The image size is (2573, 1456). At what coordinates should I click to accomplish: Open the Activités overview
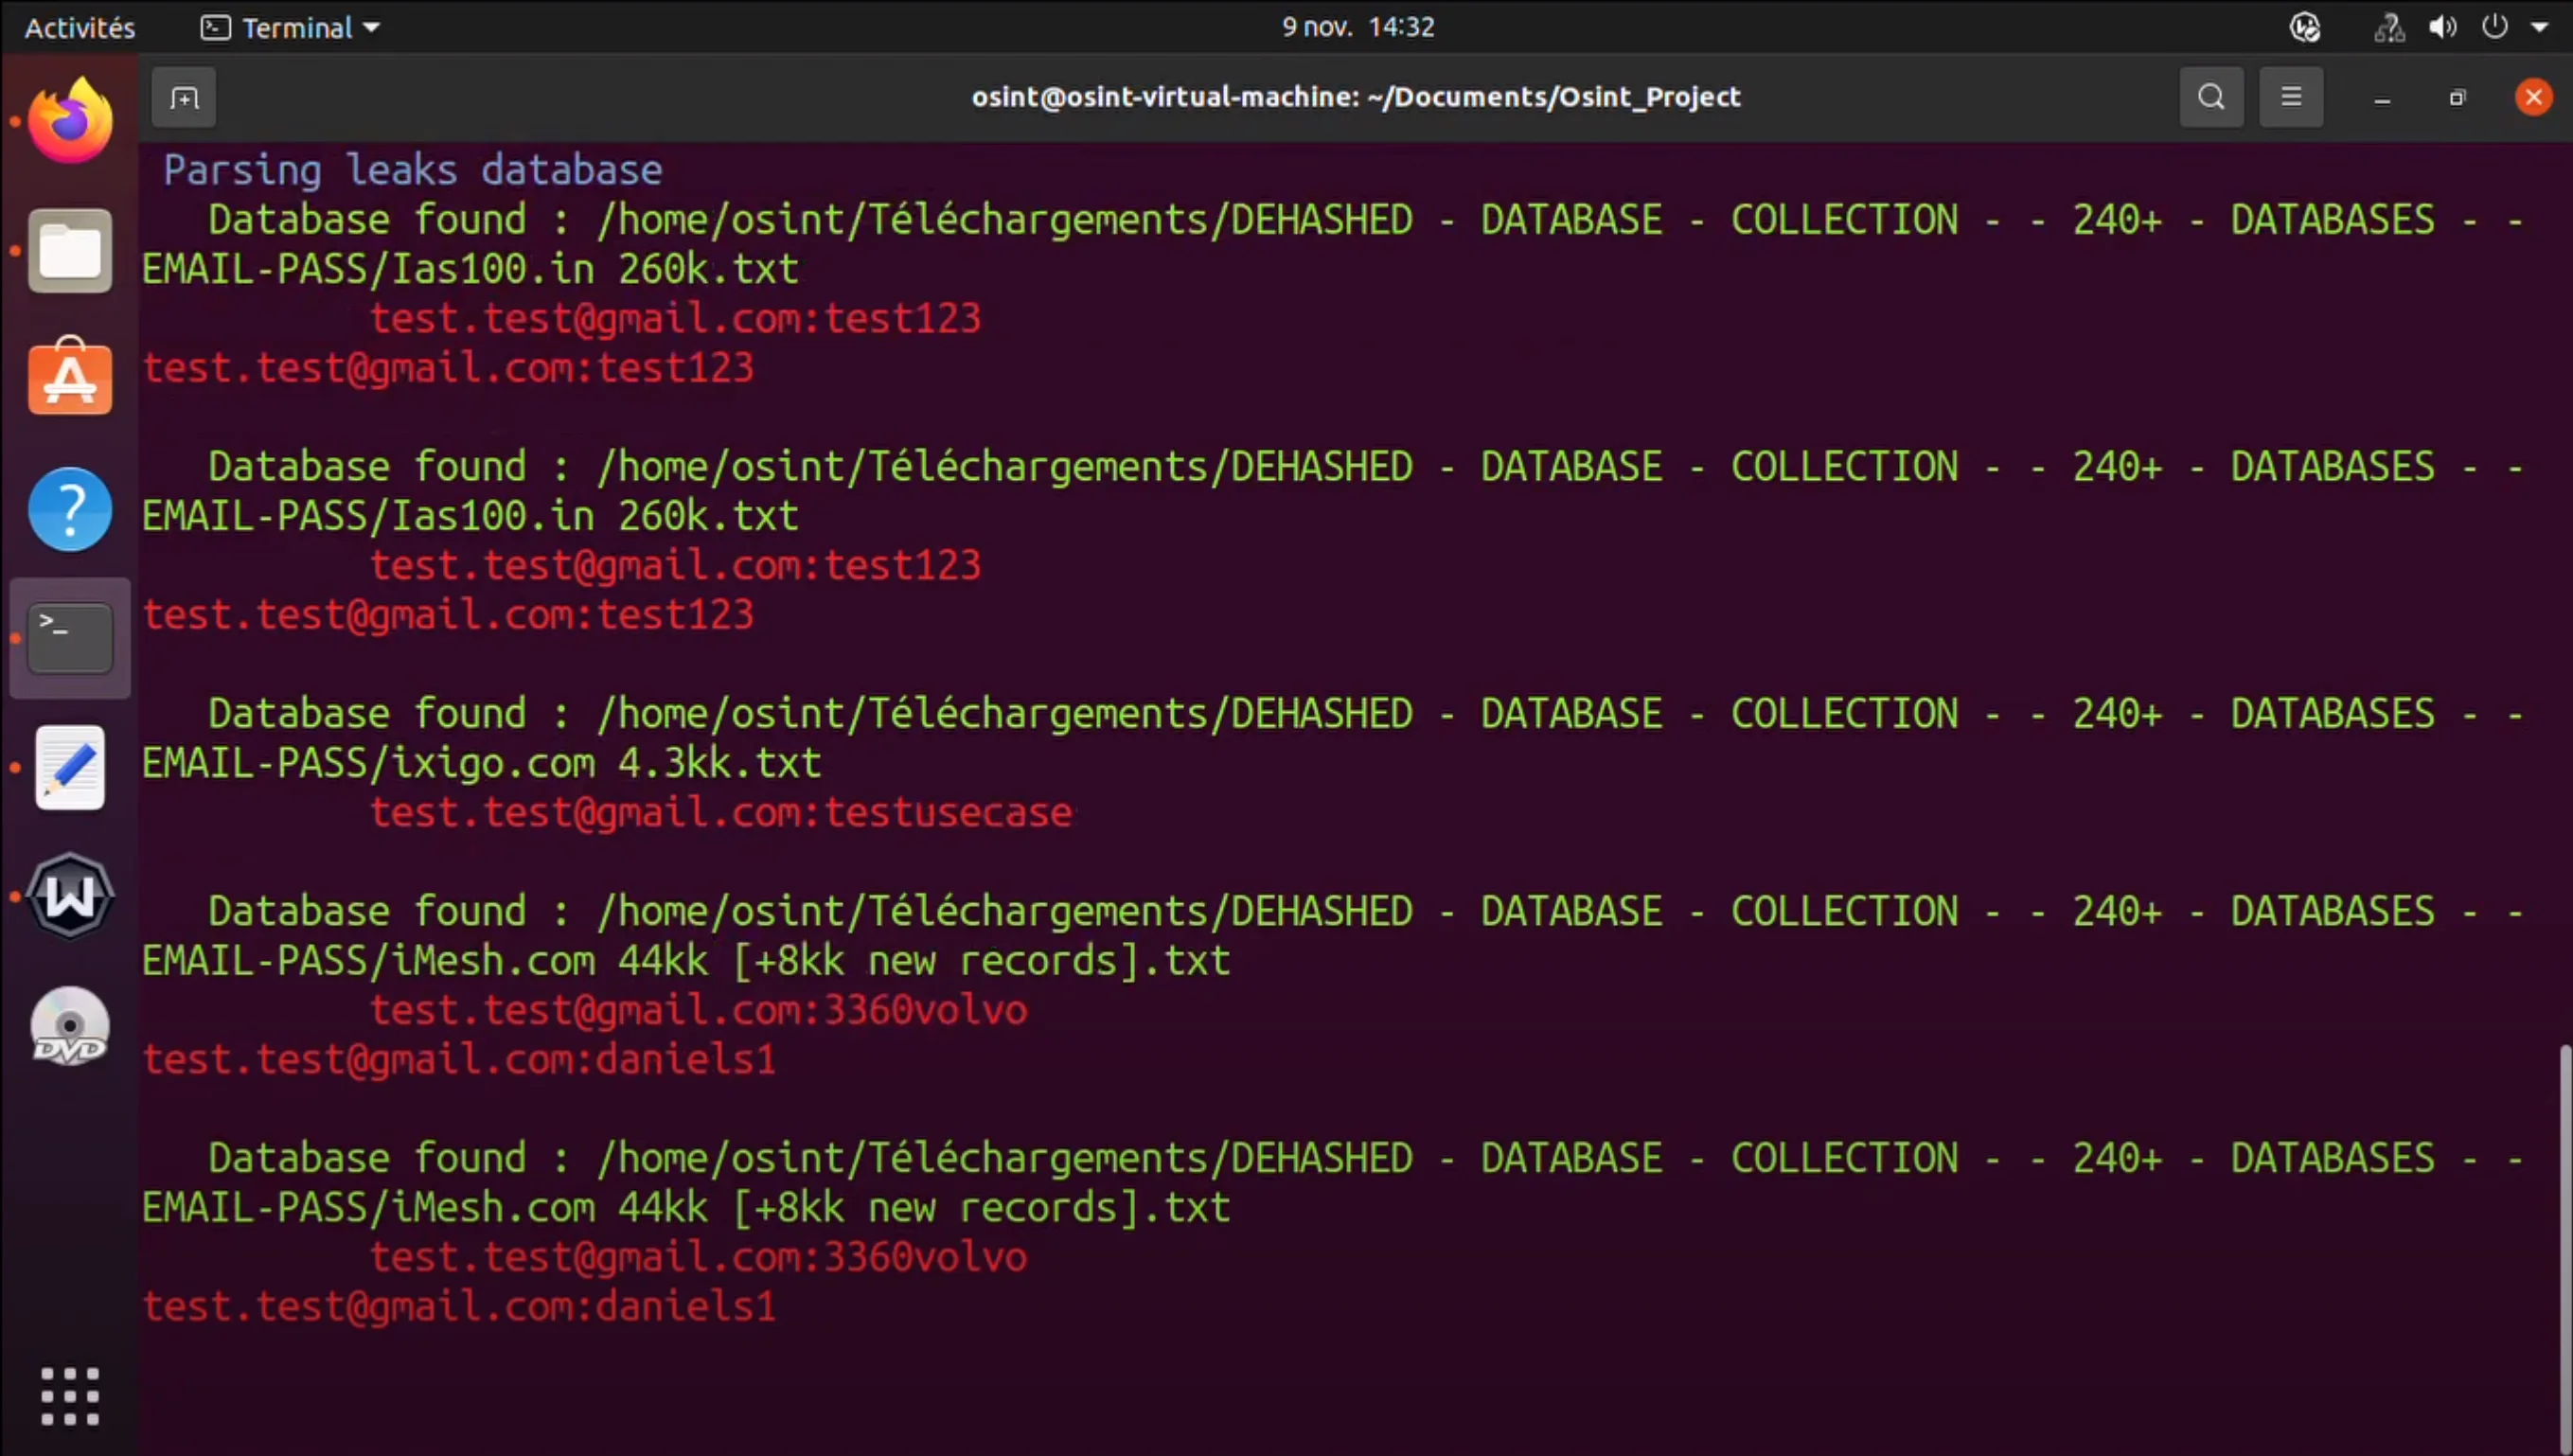80,27
